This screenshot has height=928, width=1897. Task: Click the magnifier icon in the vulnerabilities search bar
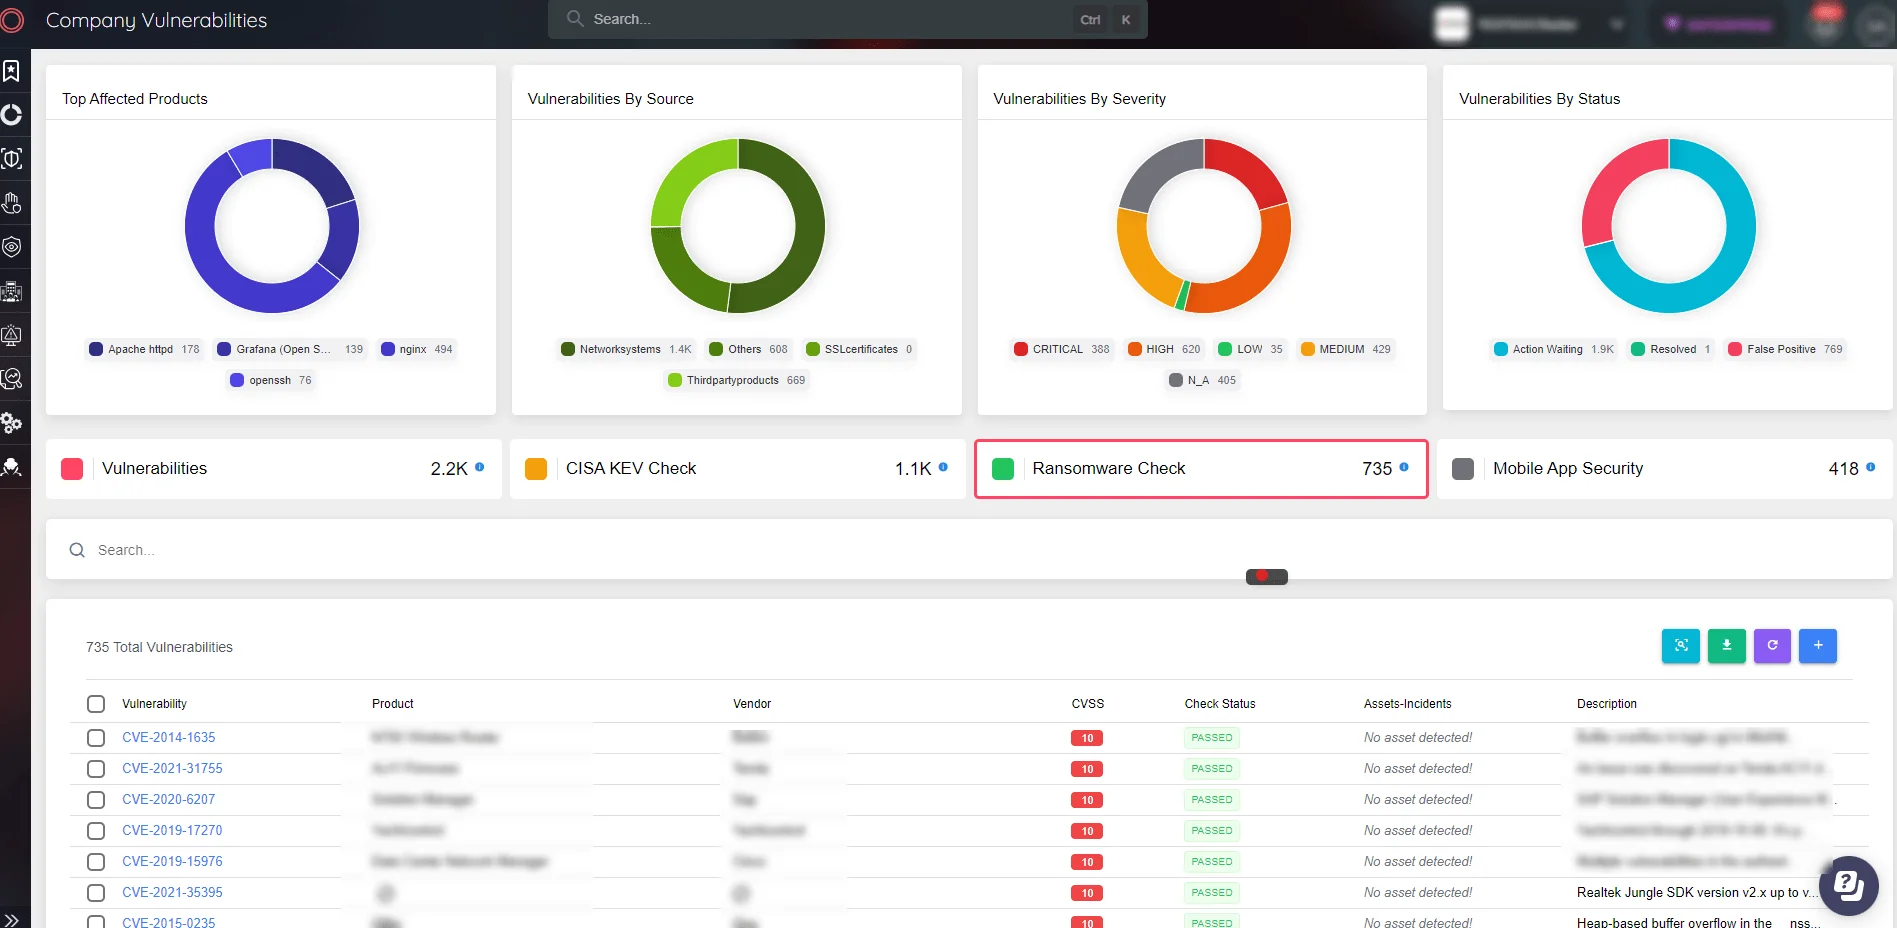[77, 550]
